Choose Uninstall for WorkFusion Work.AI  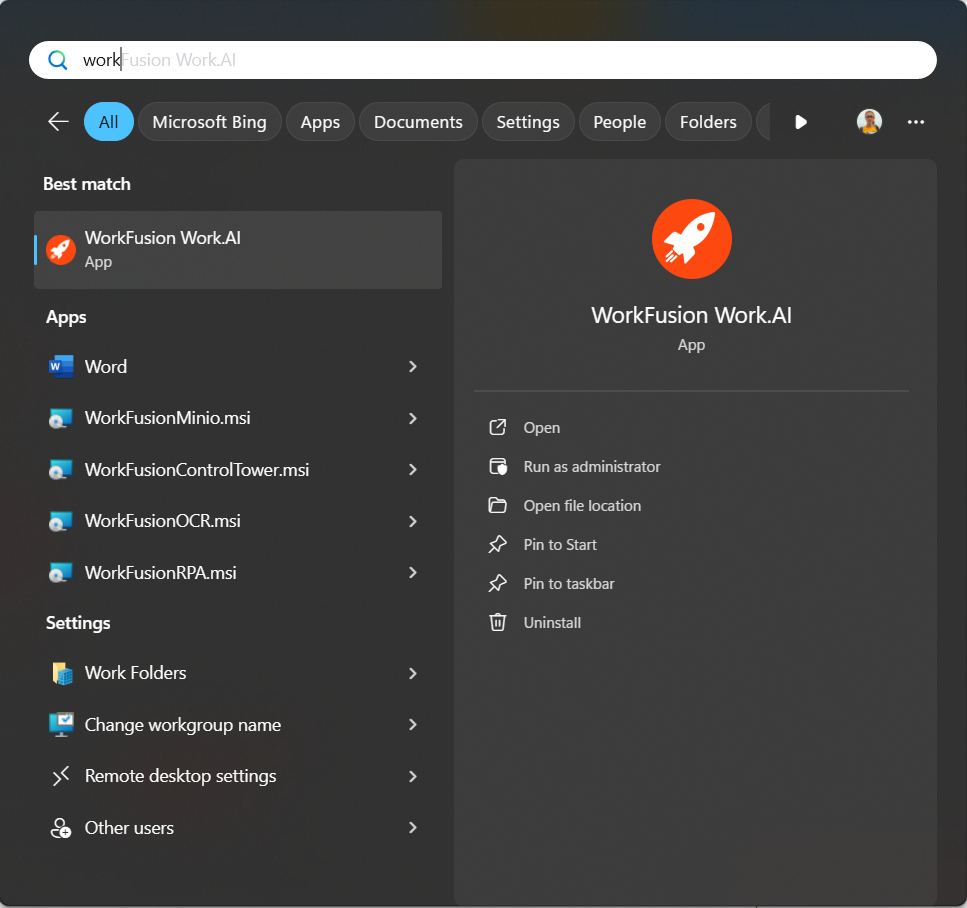click(x=553, y=622)
